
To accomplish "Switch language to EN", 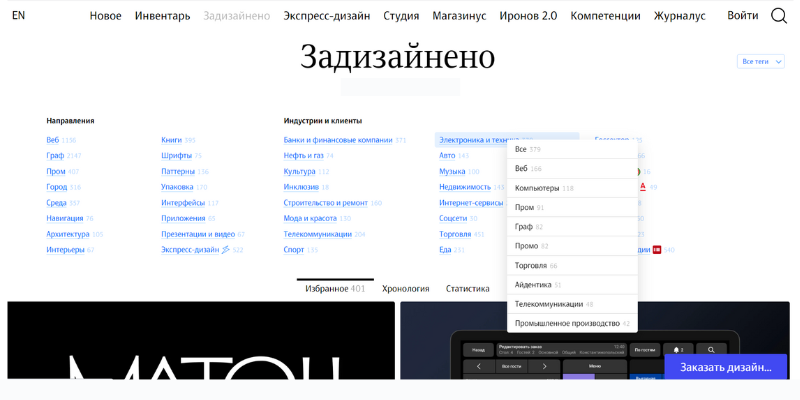I will (x=18, y=16).
